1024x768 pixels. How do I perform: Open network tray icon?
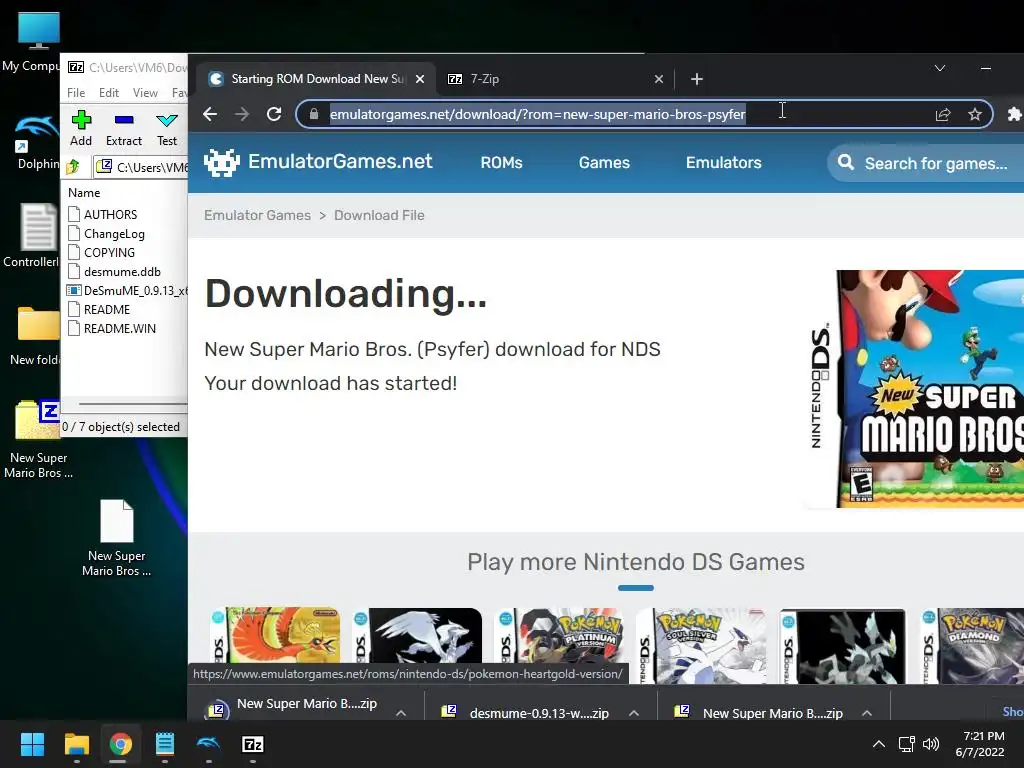[906, 744]
